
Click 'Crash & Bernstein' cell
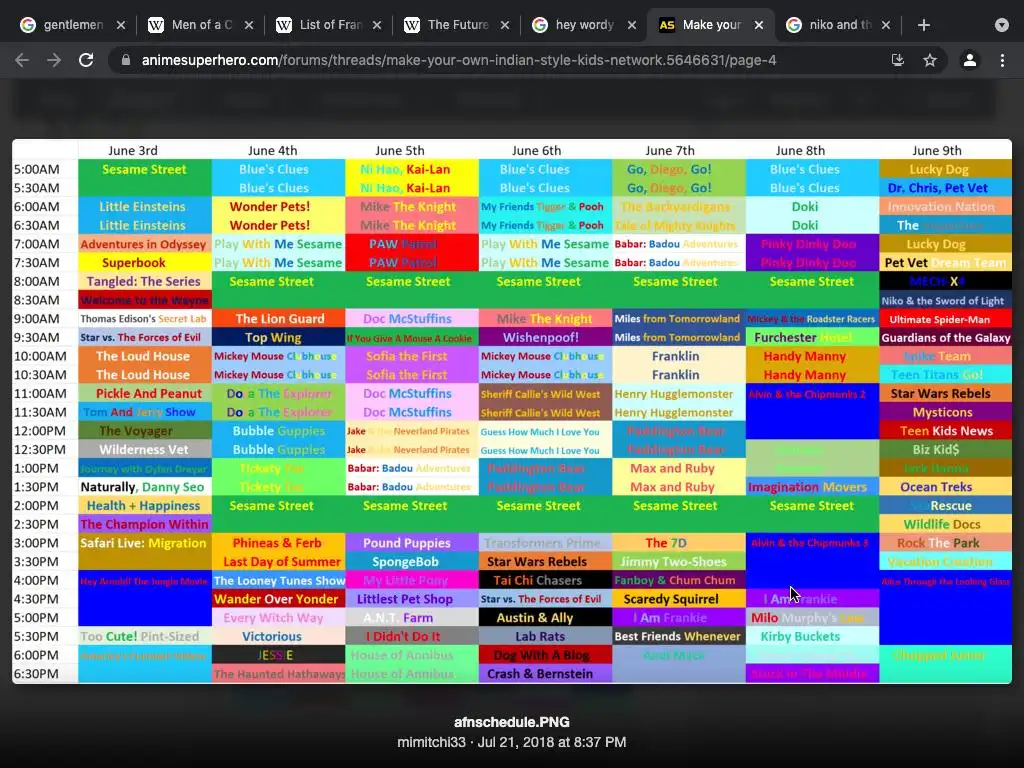545,674
